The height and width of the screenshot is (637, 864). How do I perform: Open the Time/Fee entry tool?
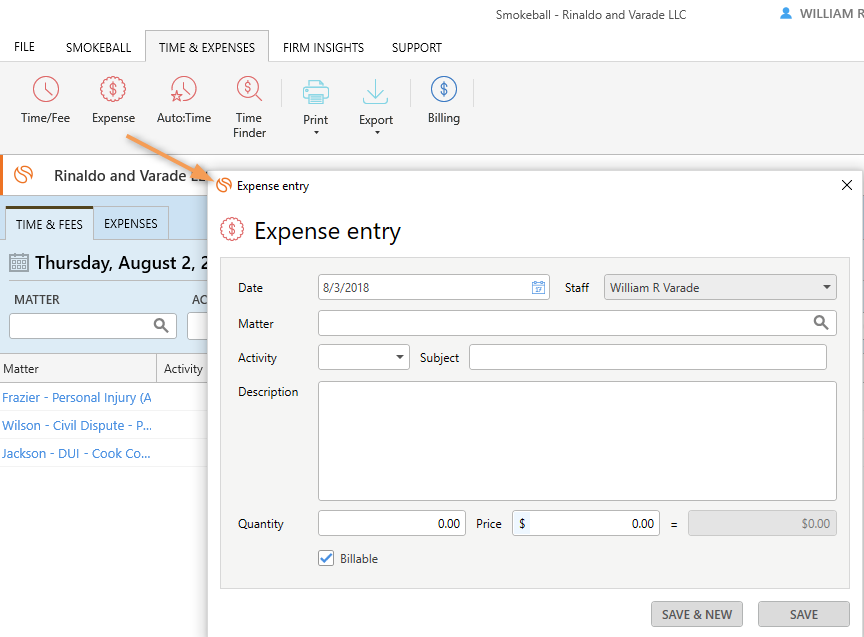(x=46, y=100)
